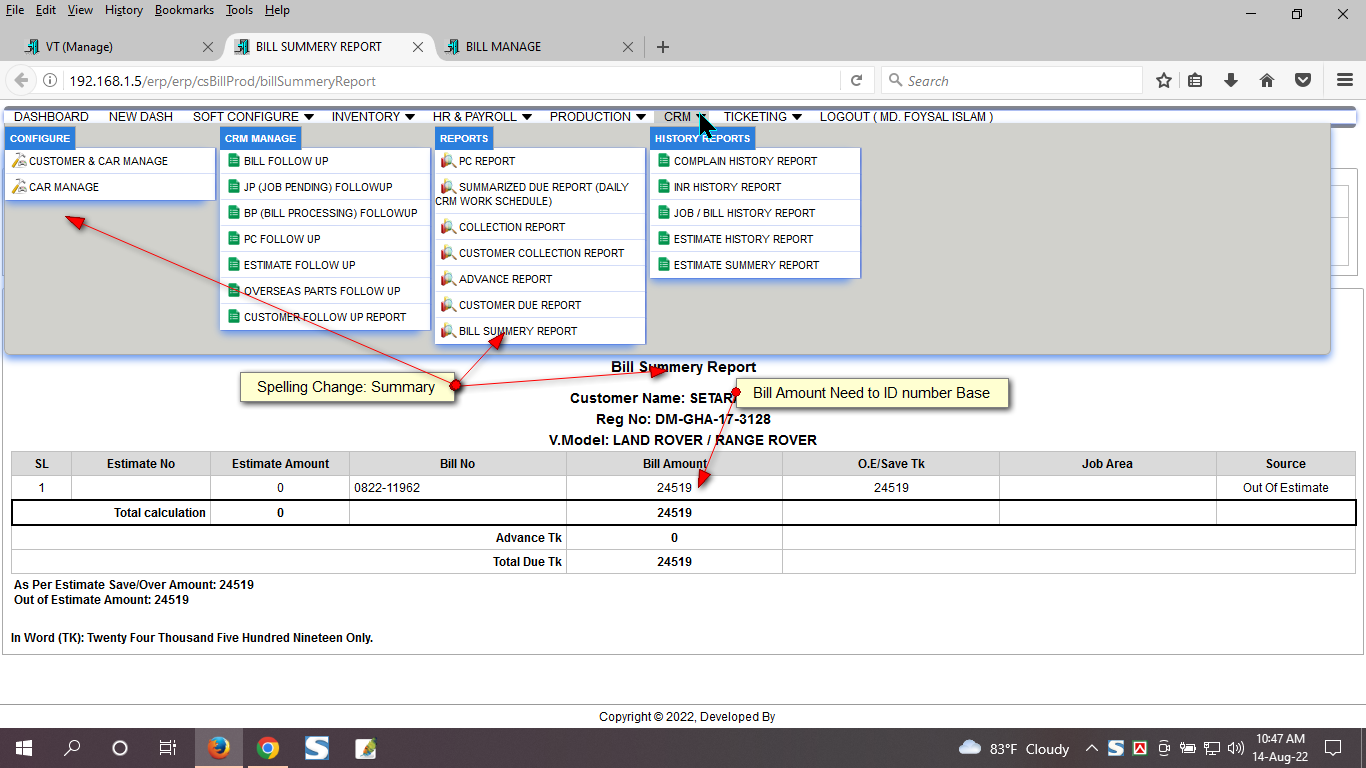
Task: Collapse the CRM dropdown menu
Action: pyautogui.click(x=685, y=117)
